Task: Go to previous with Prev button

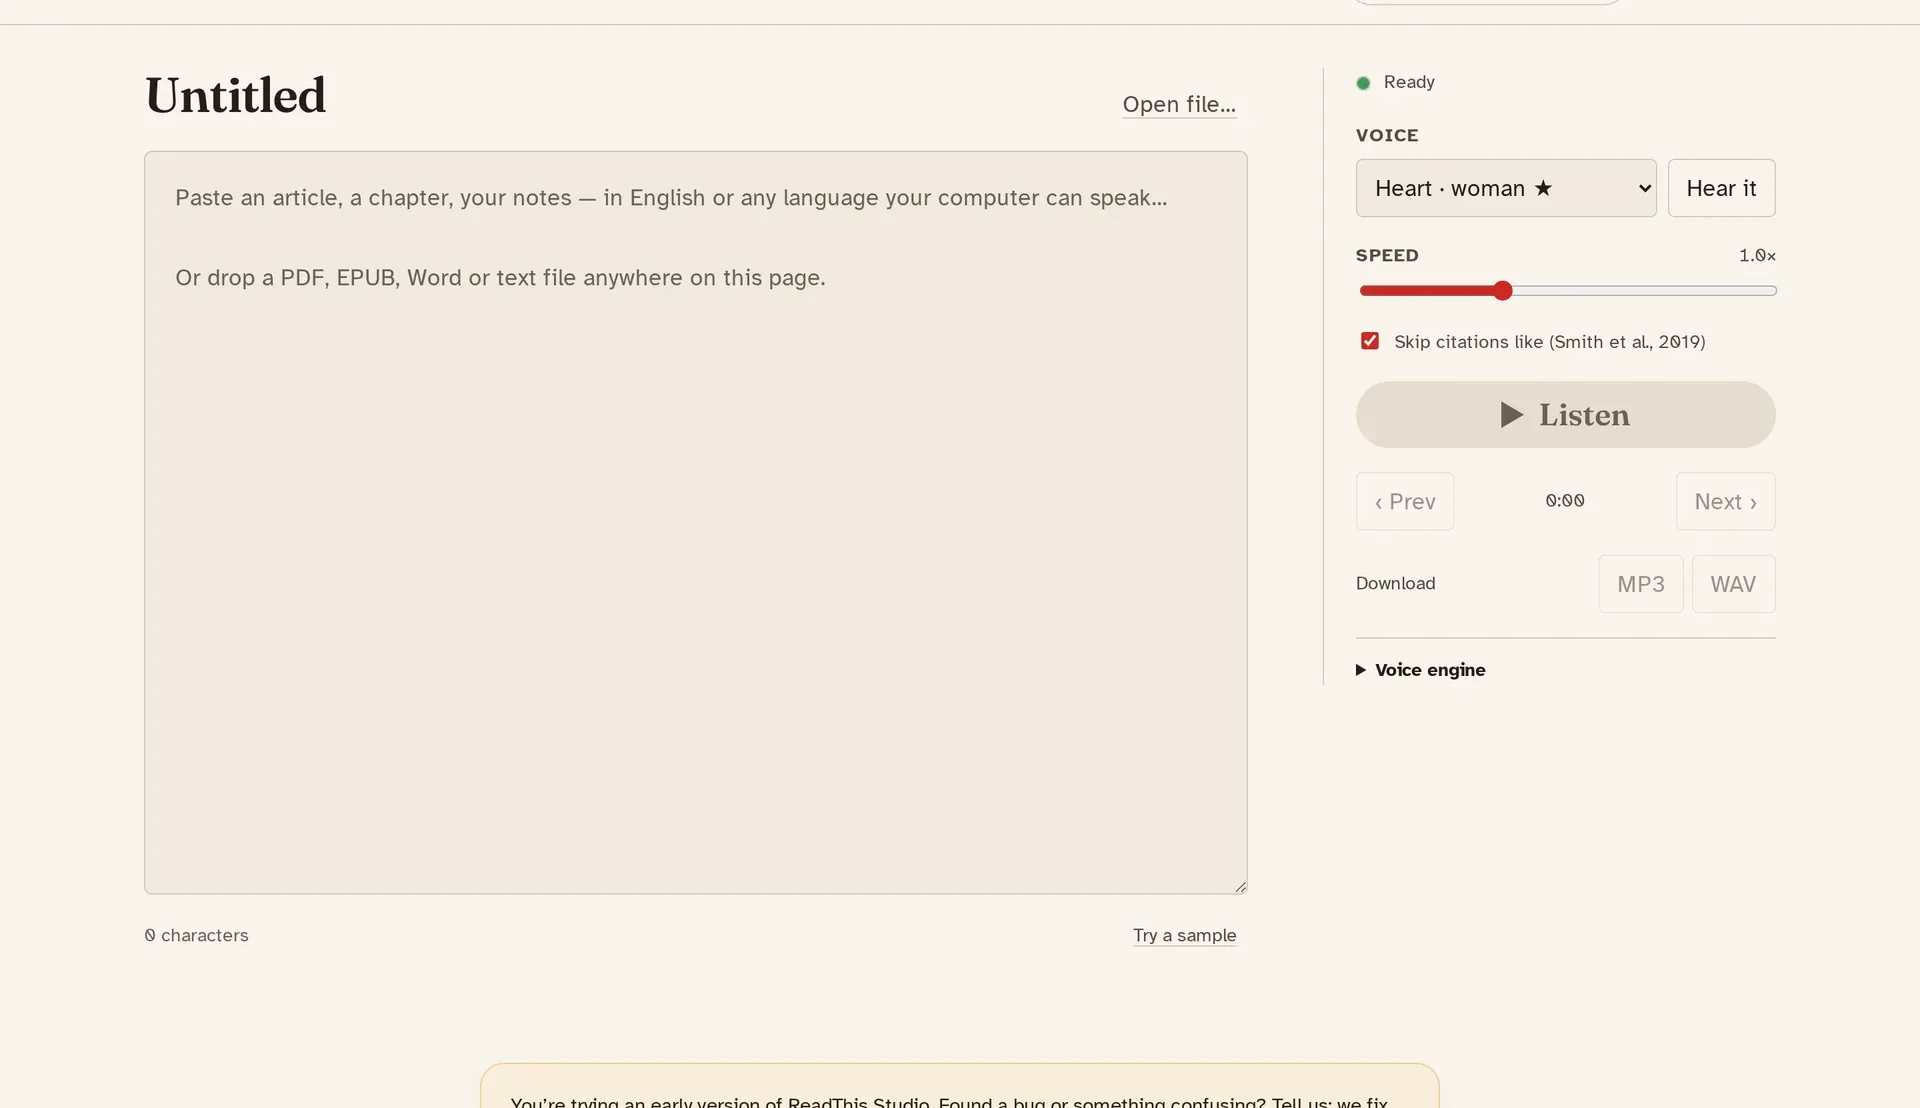Action: pyautogui.click(x=1404, y=501)
